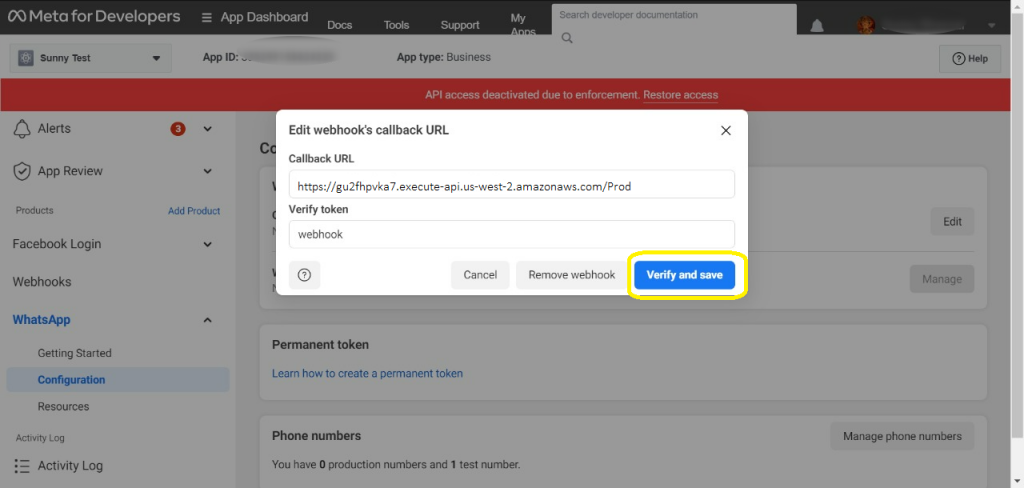This screenshot has width=1024, height=488.
Task: Select Getting Started under WhatsApp
Action: [75, 353]
